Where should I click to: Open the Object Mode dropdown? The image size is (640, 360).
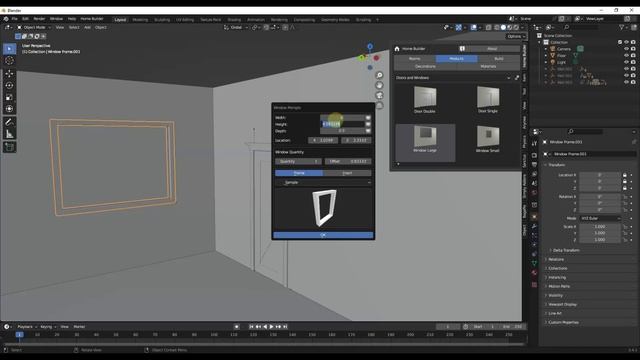34,27
